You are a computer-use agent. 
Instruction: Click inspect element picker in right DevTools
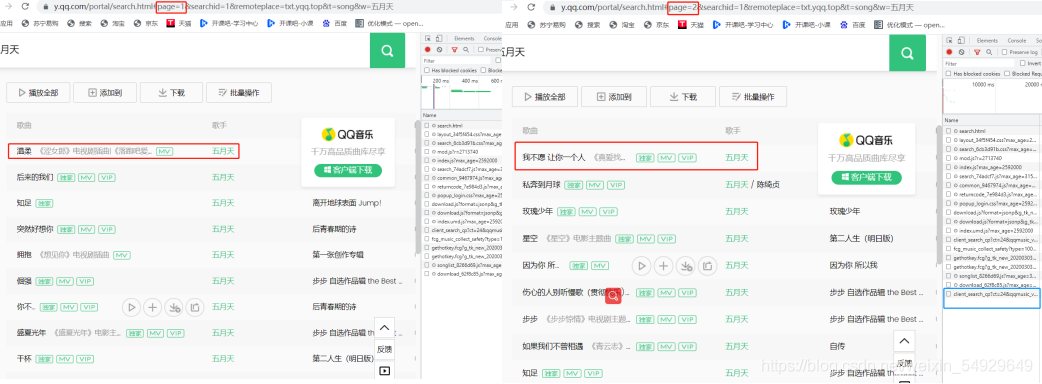click(x=950, y=41)
